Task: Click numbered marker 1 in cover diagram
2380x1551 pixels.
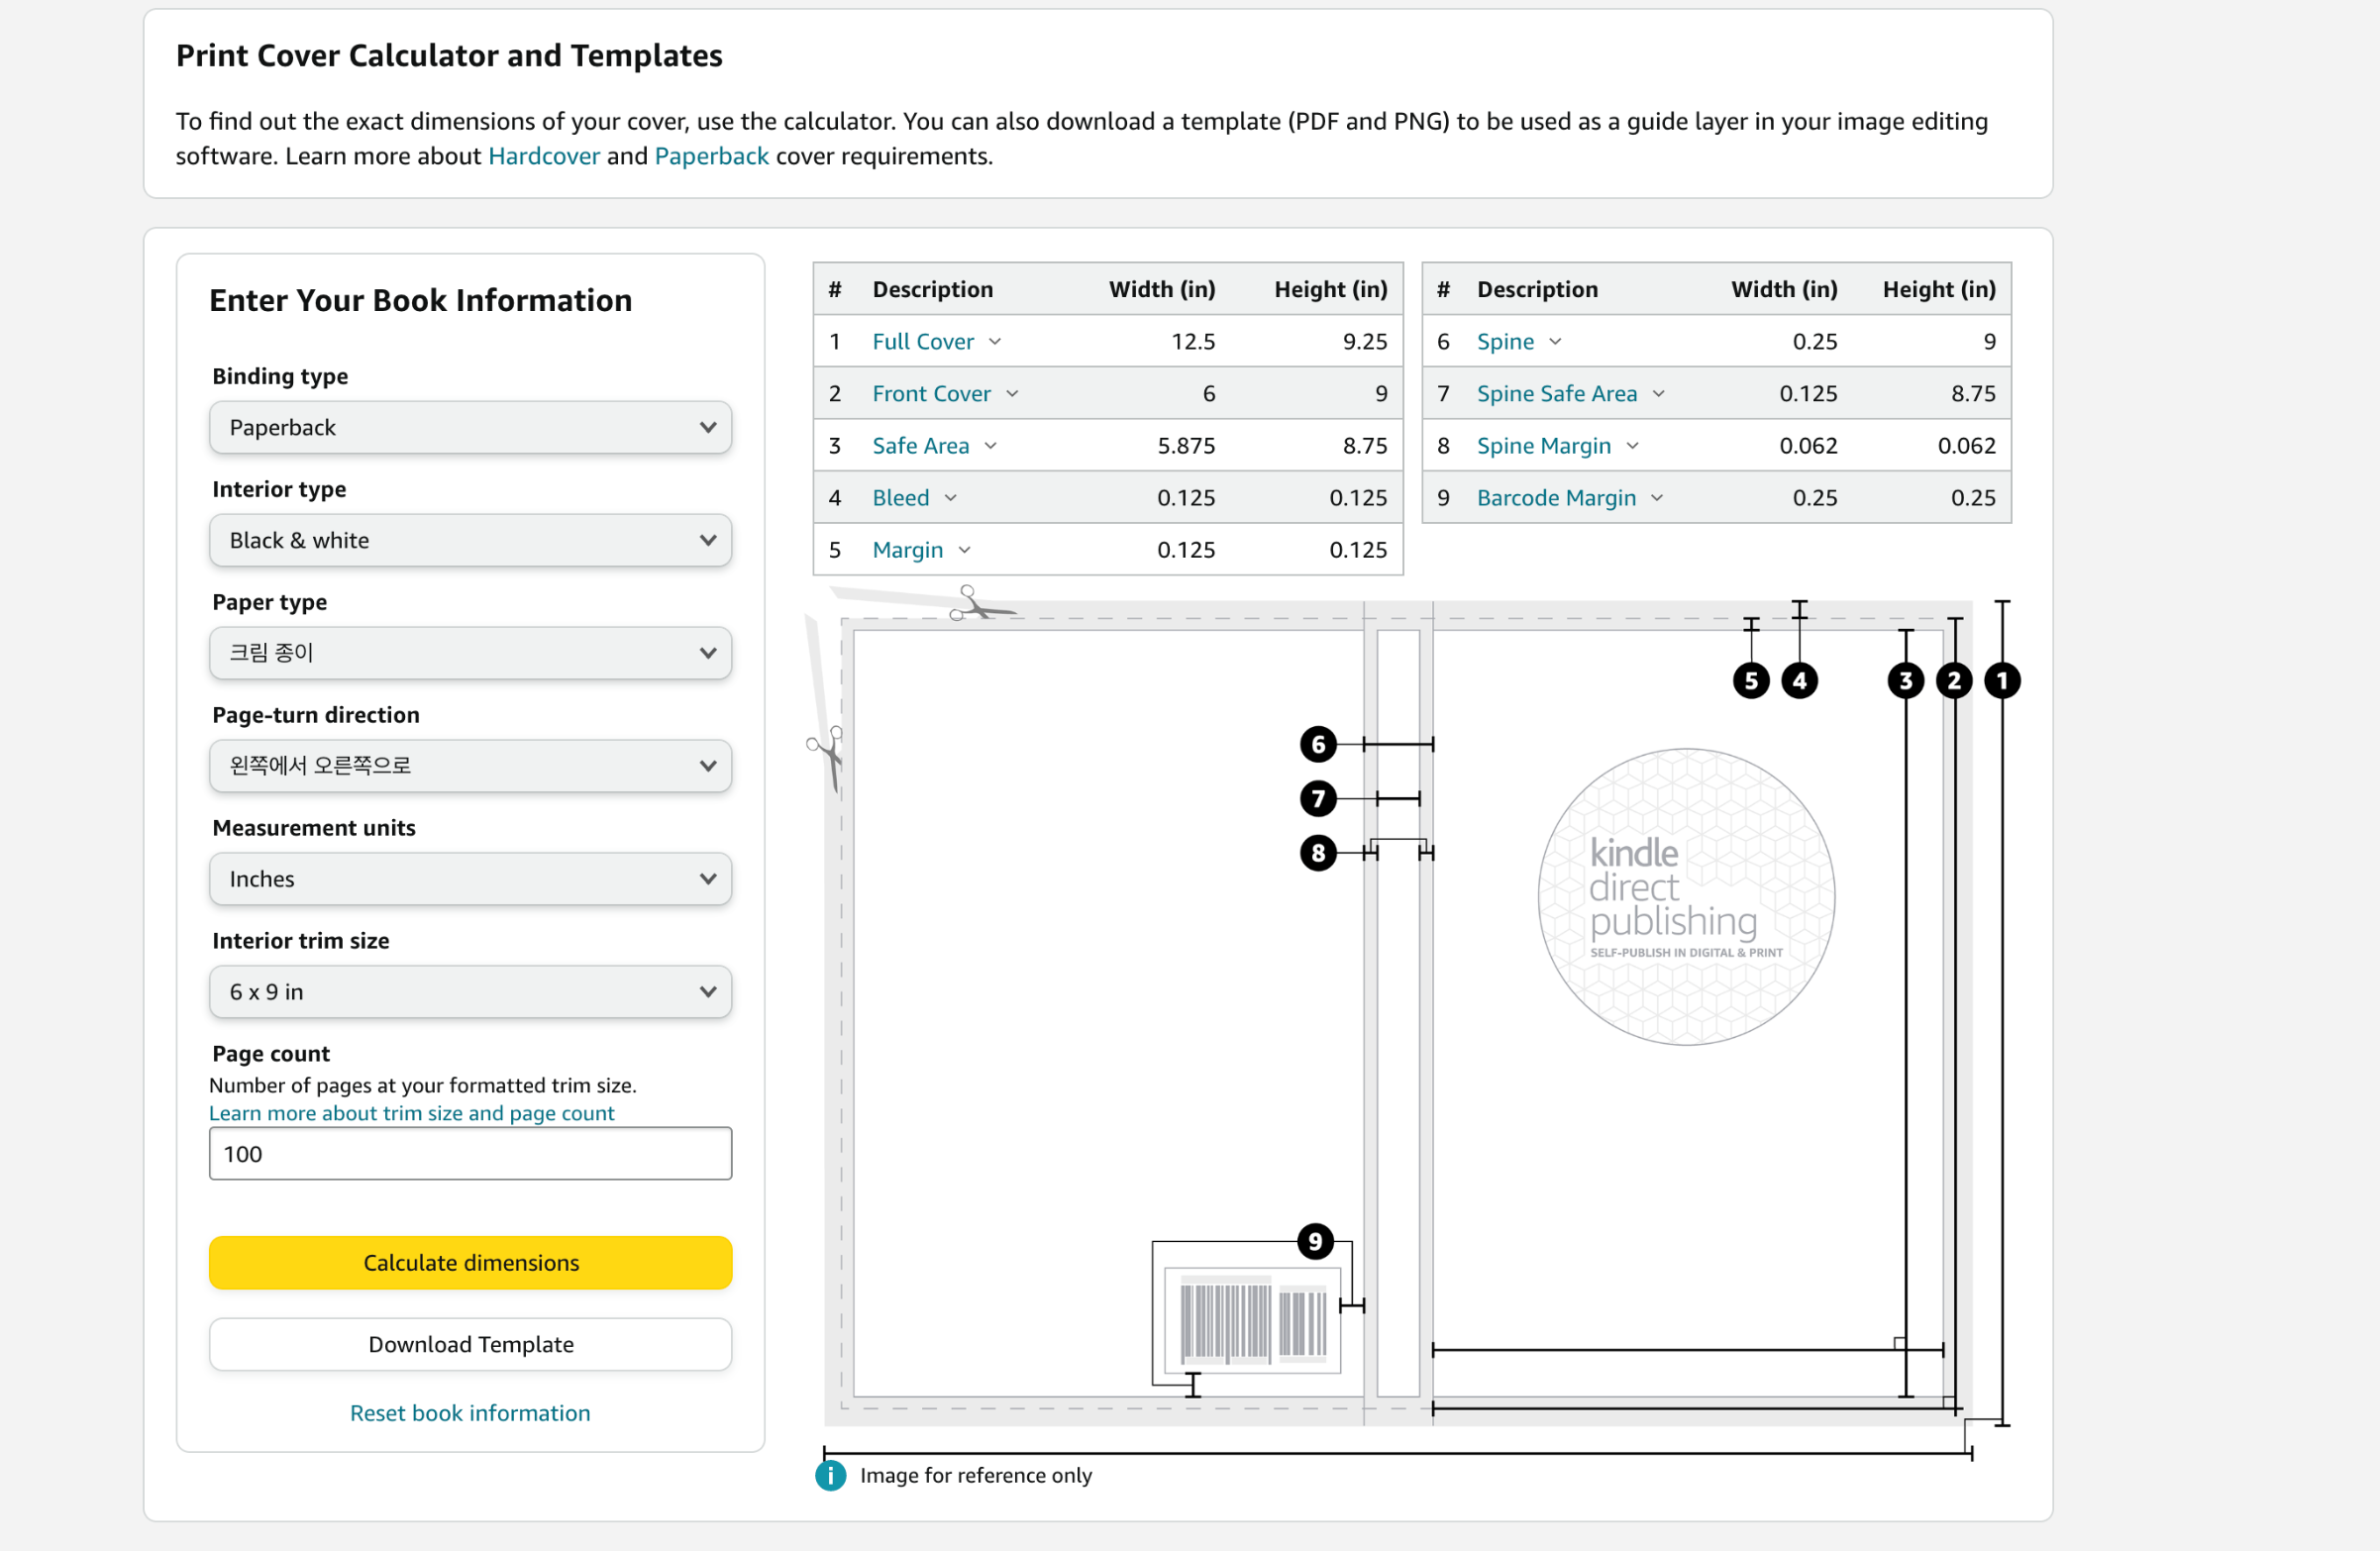Action: (x=2001, y=681)
